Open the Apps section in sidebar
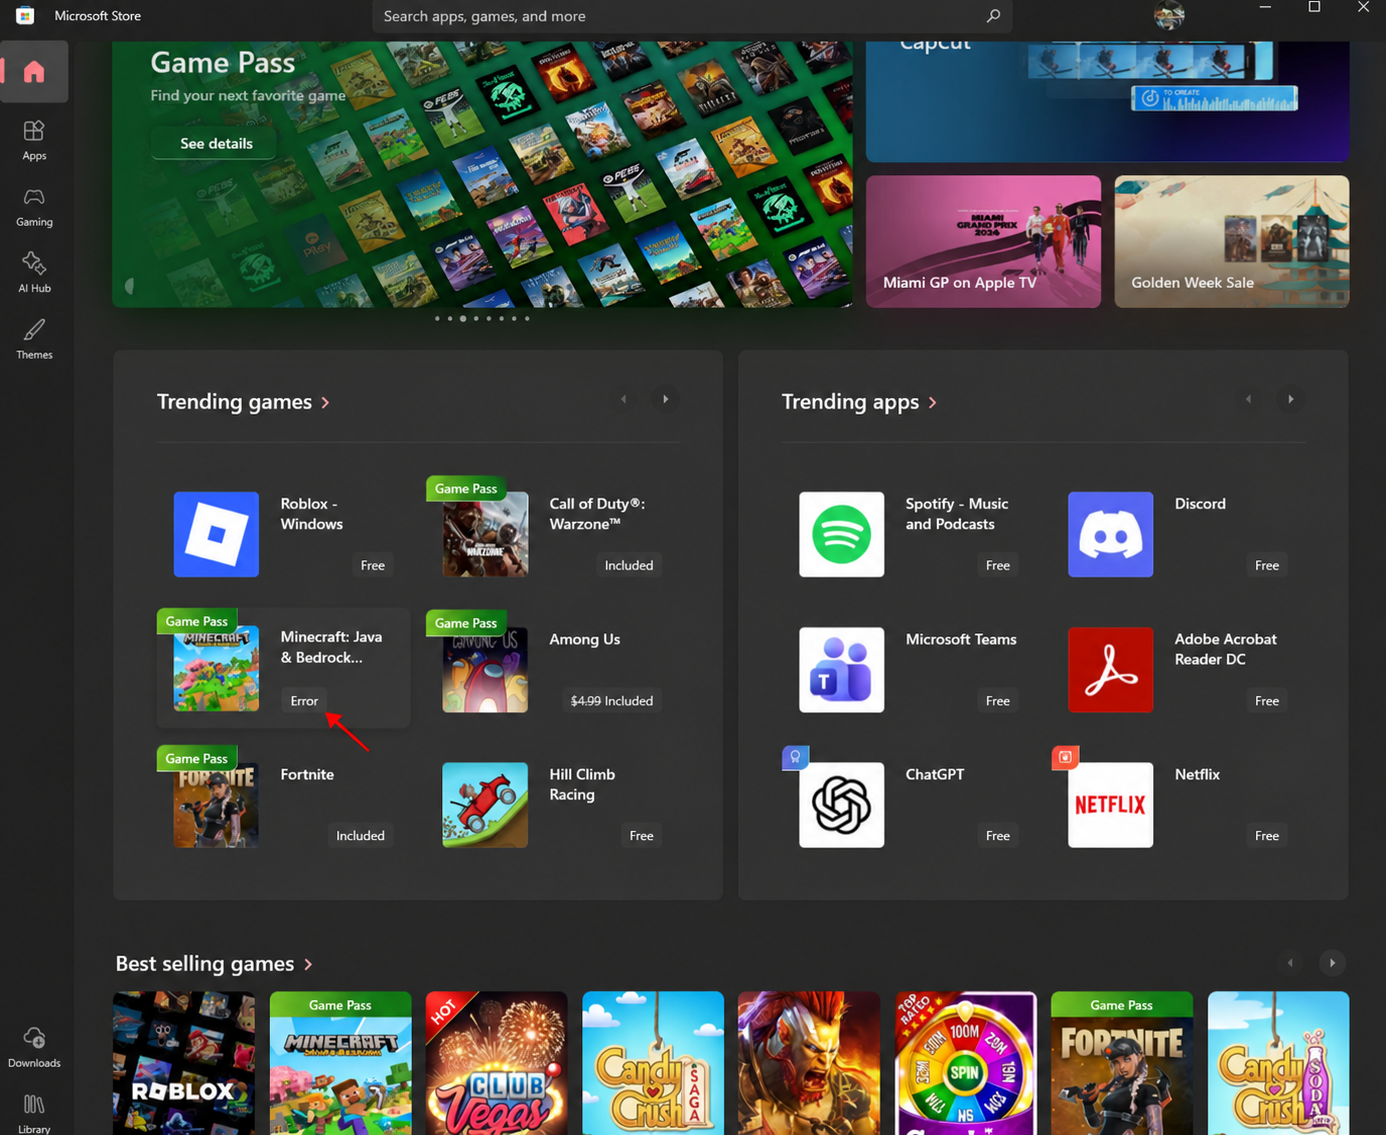Viewport: 1386px width, 1135px height. coord(34,140)
